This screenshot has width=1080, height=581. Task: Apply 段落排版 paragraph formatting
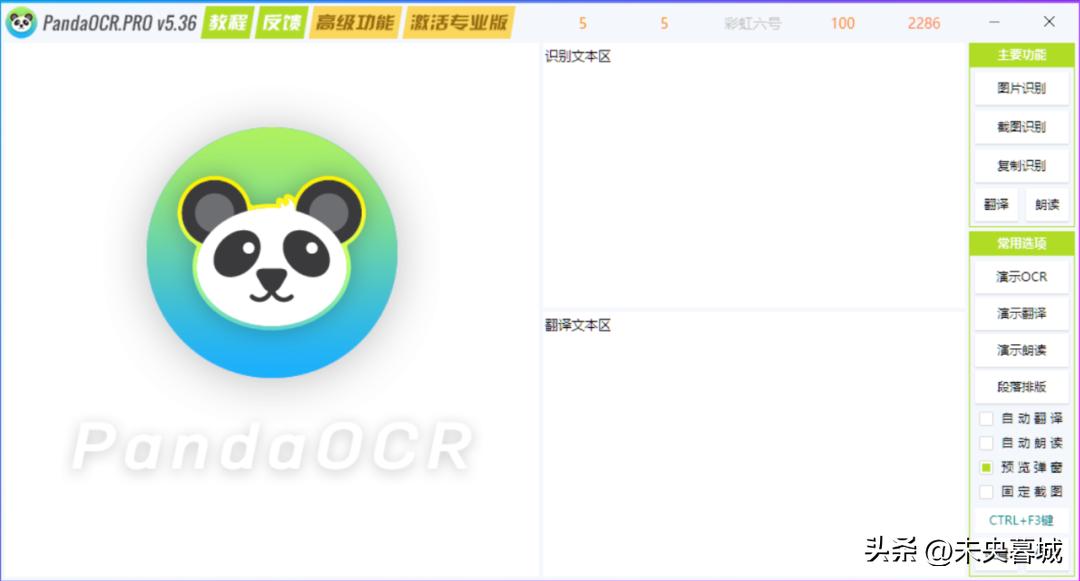1021,387
